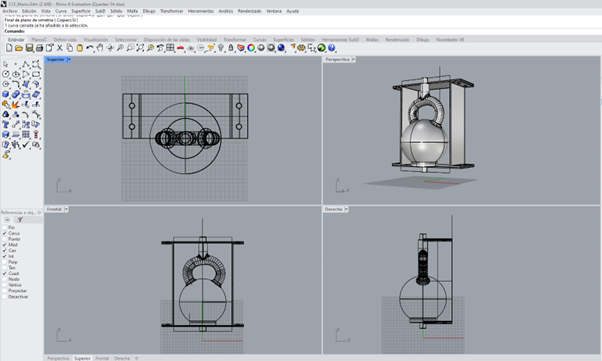Save the model with the floppy disk icon
The width and height of the screenshot is (602, 361).
29,48
